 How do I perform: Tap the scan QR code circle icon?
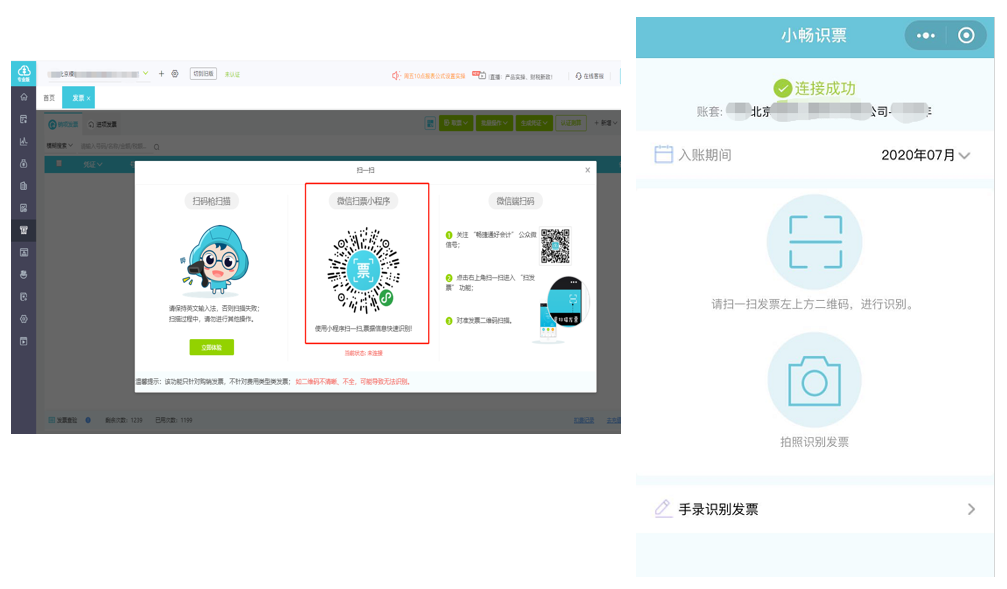[x=815, y=242]
